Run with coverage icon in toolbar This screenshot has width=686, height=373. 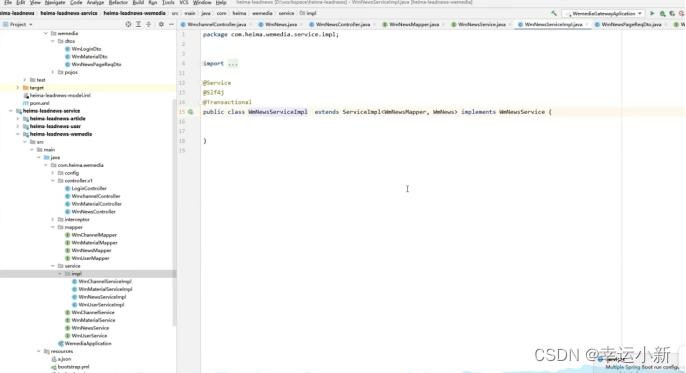pos(672,14)
